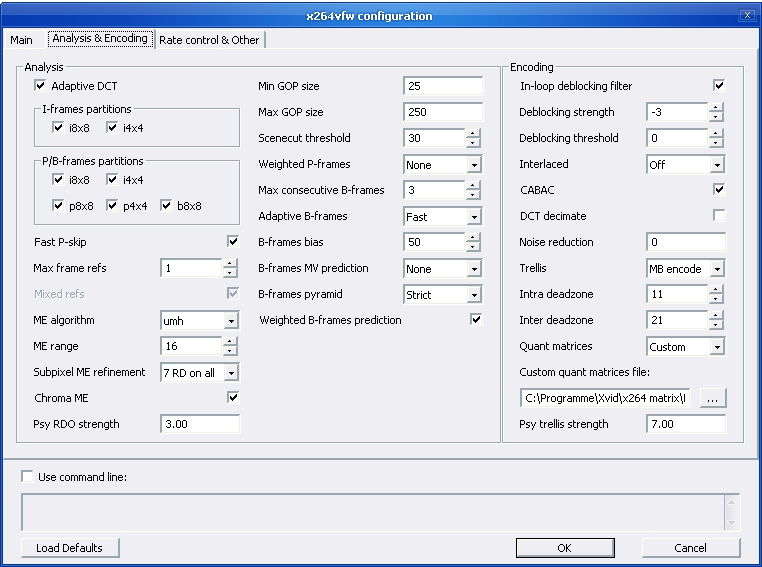This screenshot has height=567, width=762.
Task: Increase Inter deadzone with up spinner
Action: pyautogui.click(x=716, y=315)
